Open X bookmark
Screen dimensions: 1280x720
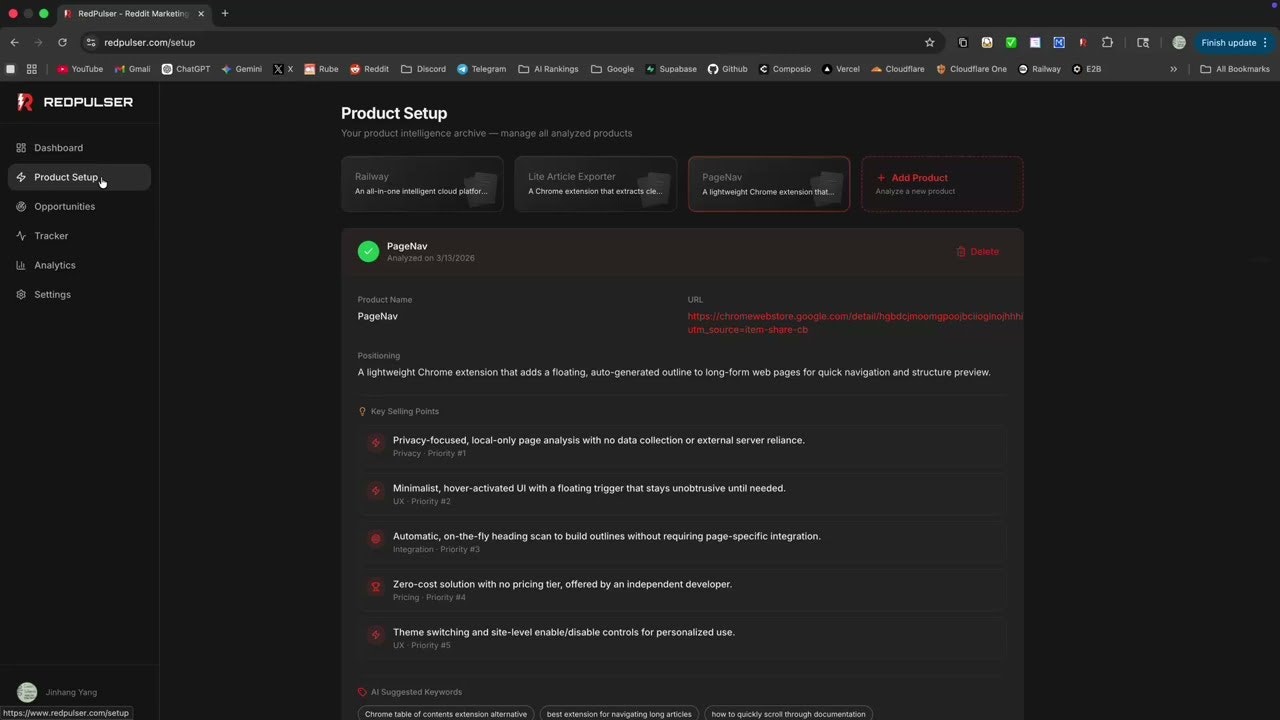[x=283, y=69]
